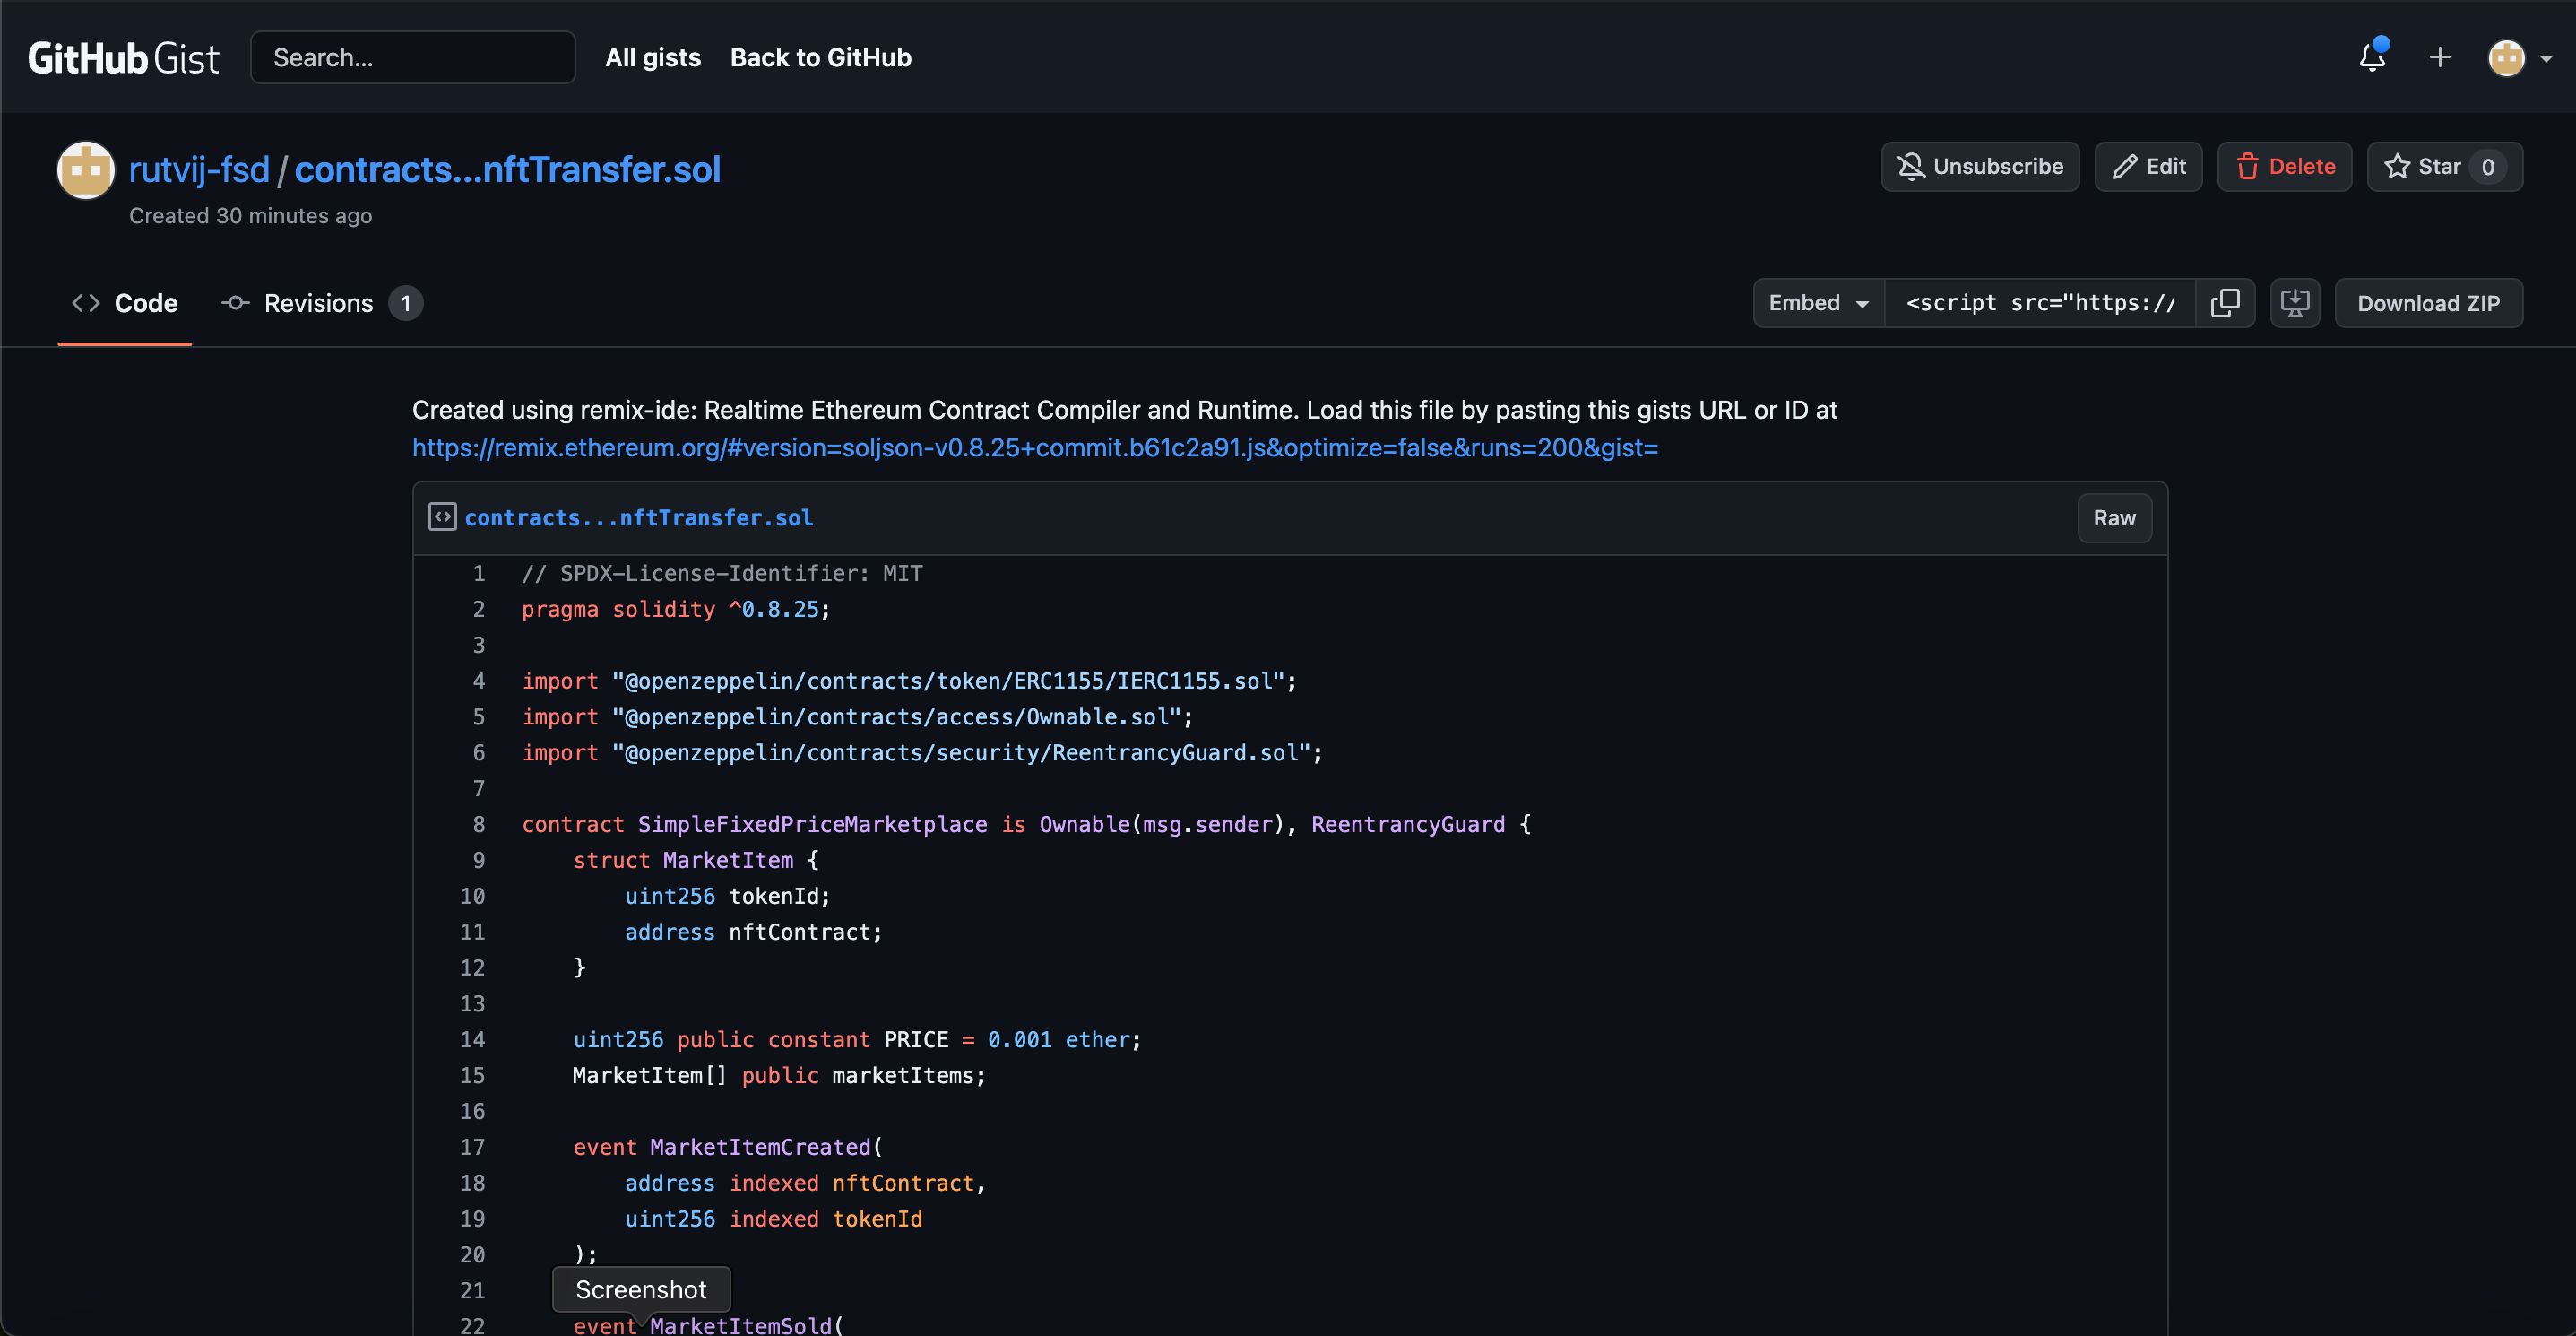2576x1336 pixels.
Task: Click the plus new gist icon
Action: click(x=2438, y=56)
